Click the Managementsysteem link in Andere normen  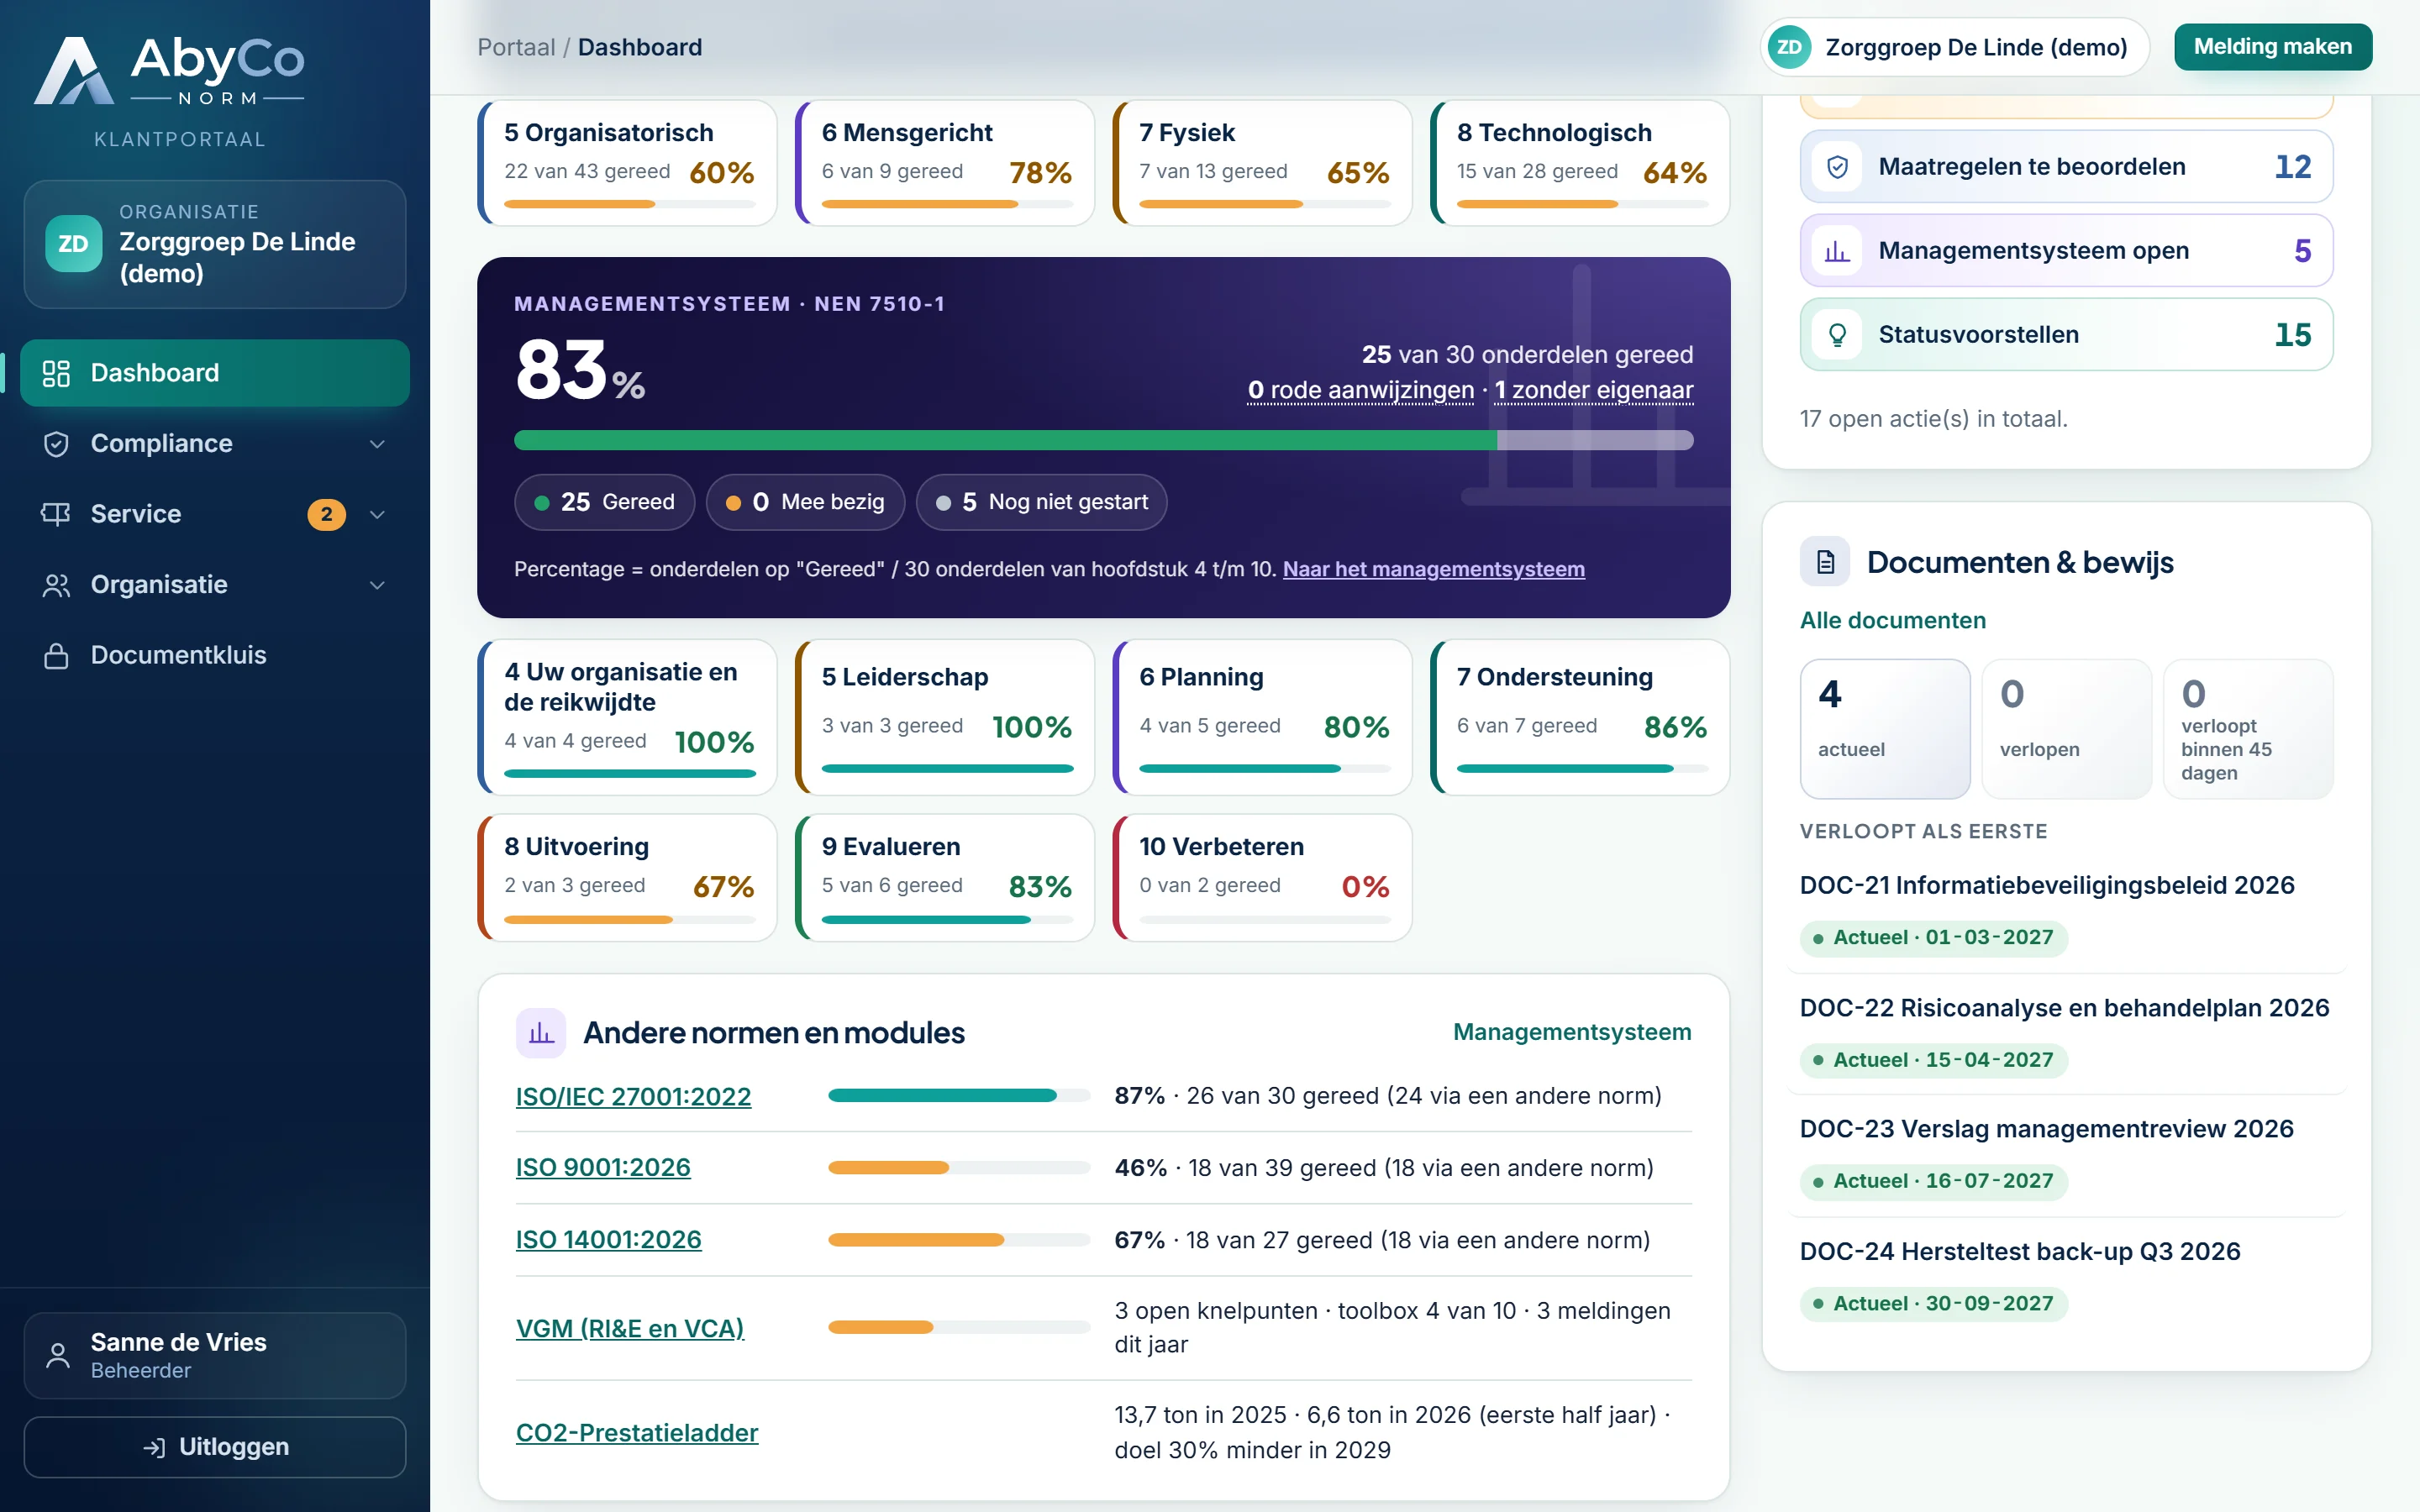(x=1572, y=1032)
